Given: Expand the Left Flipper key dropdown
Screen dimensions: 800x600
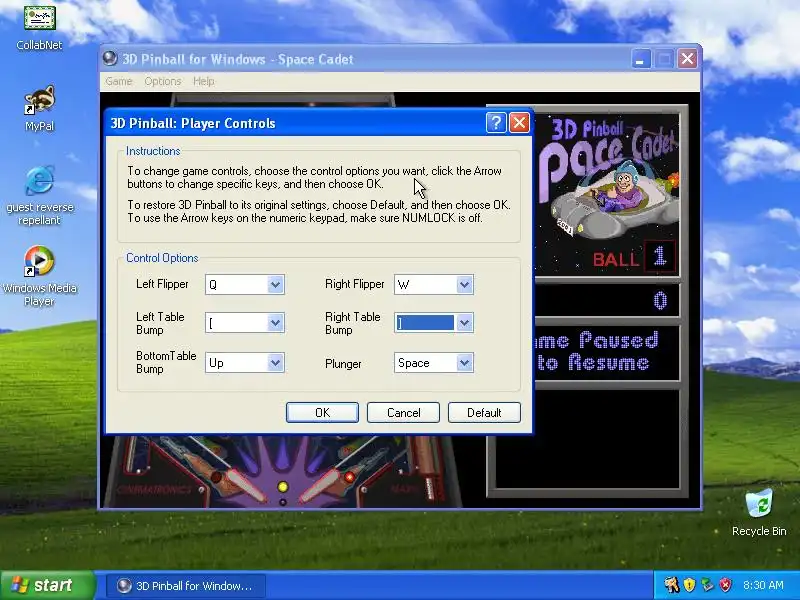Looking at the screenshot, I should coord(276,284).
